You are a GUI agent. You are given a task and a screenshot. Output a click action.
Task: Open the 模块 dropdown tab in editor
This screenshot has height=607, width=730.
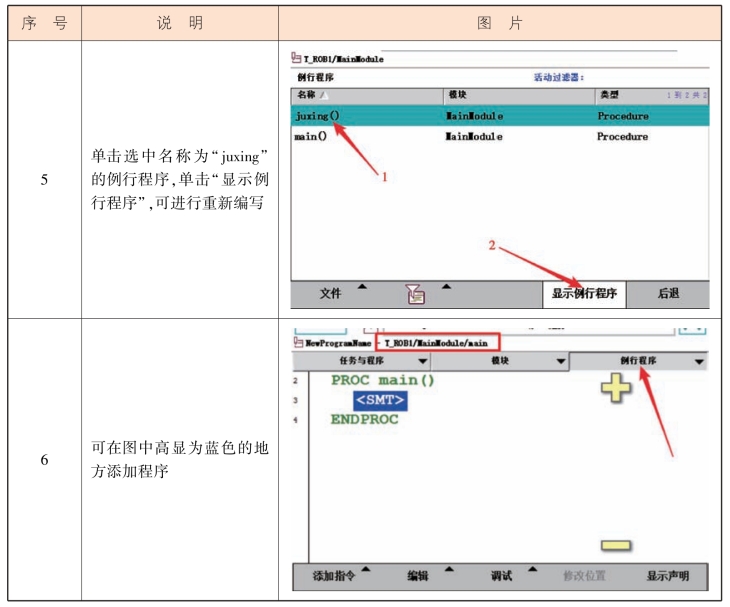coord(500,361)
